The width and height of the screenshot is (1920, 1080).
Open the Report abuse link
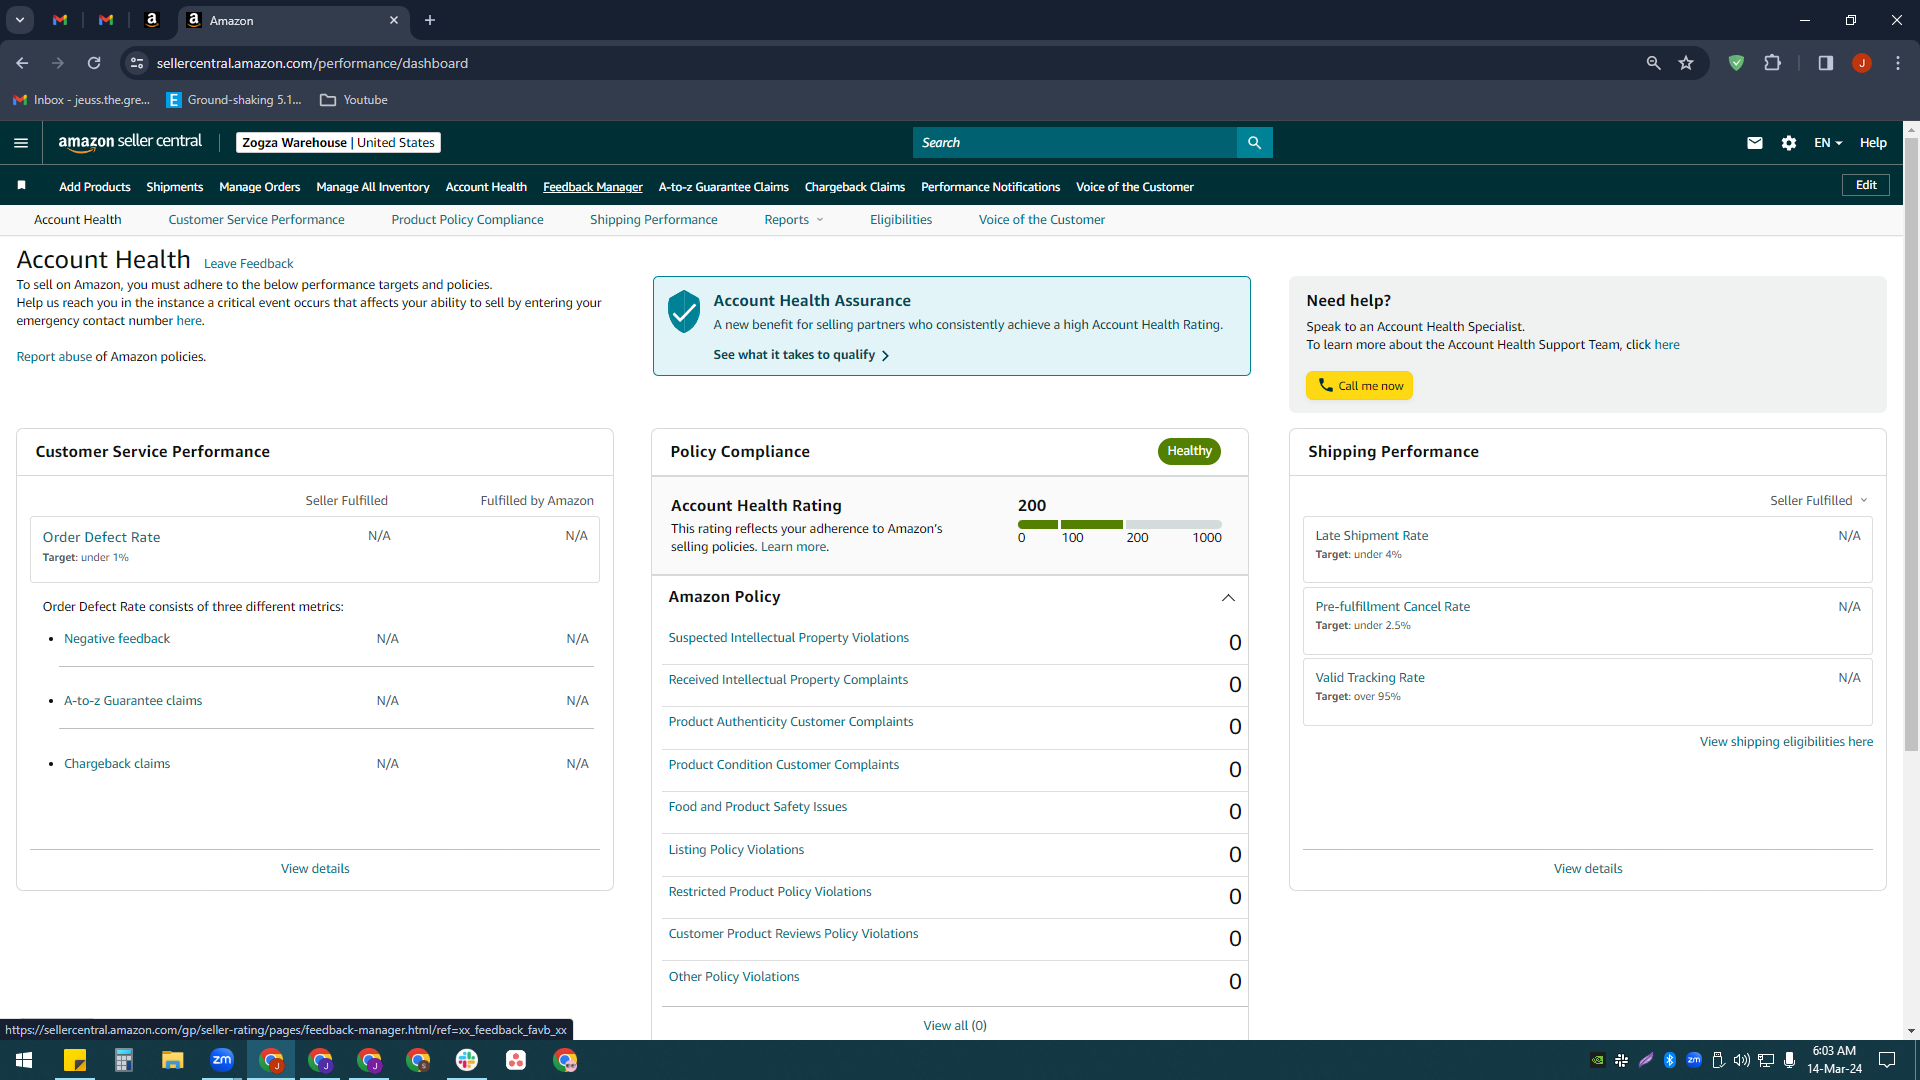pos(54,357)
